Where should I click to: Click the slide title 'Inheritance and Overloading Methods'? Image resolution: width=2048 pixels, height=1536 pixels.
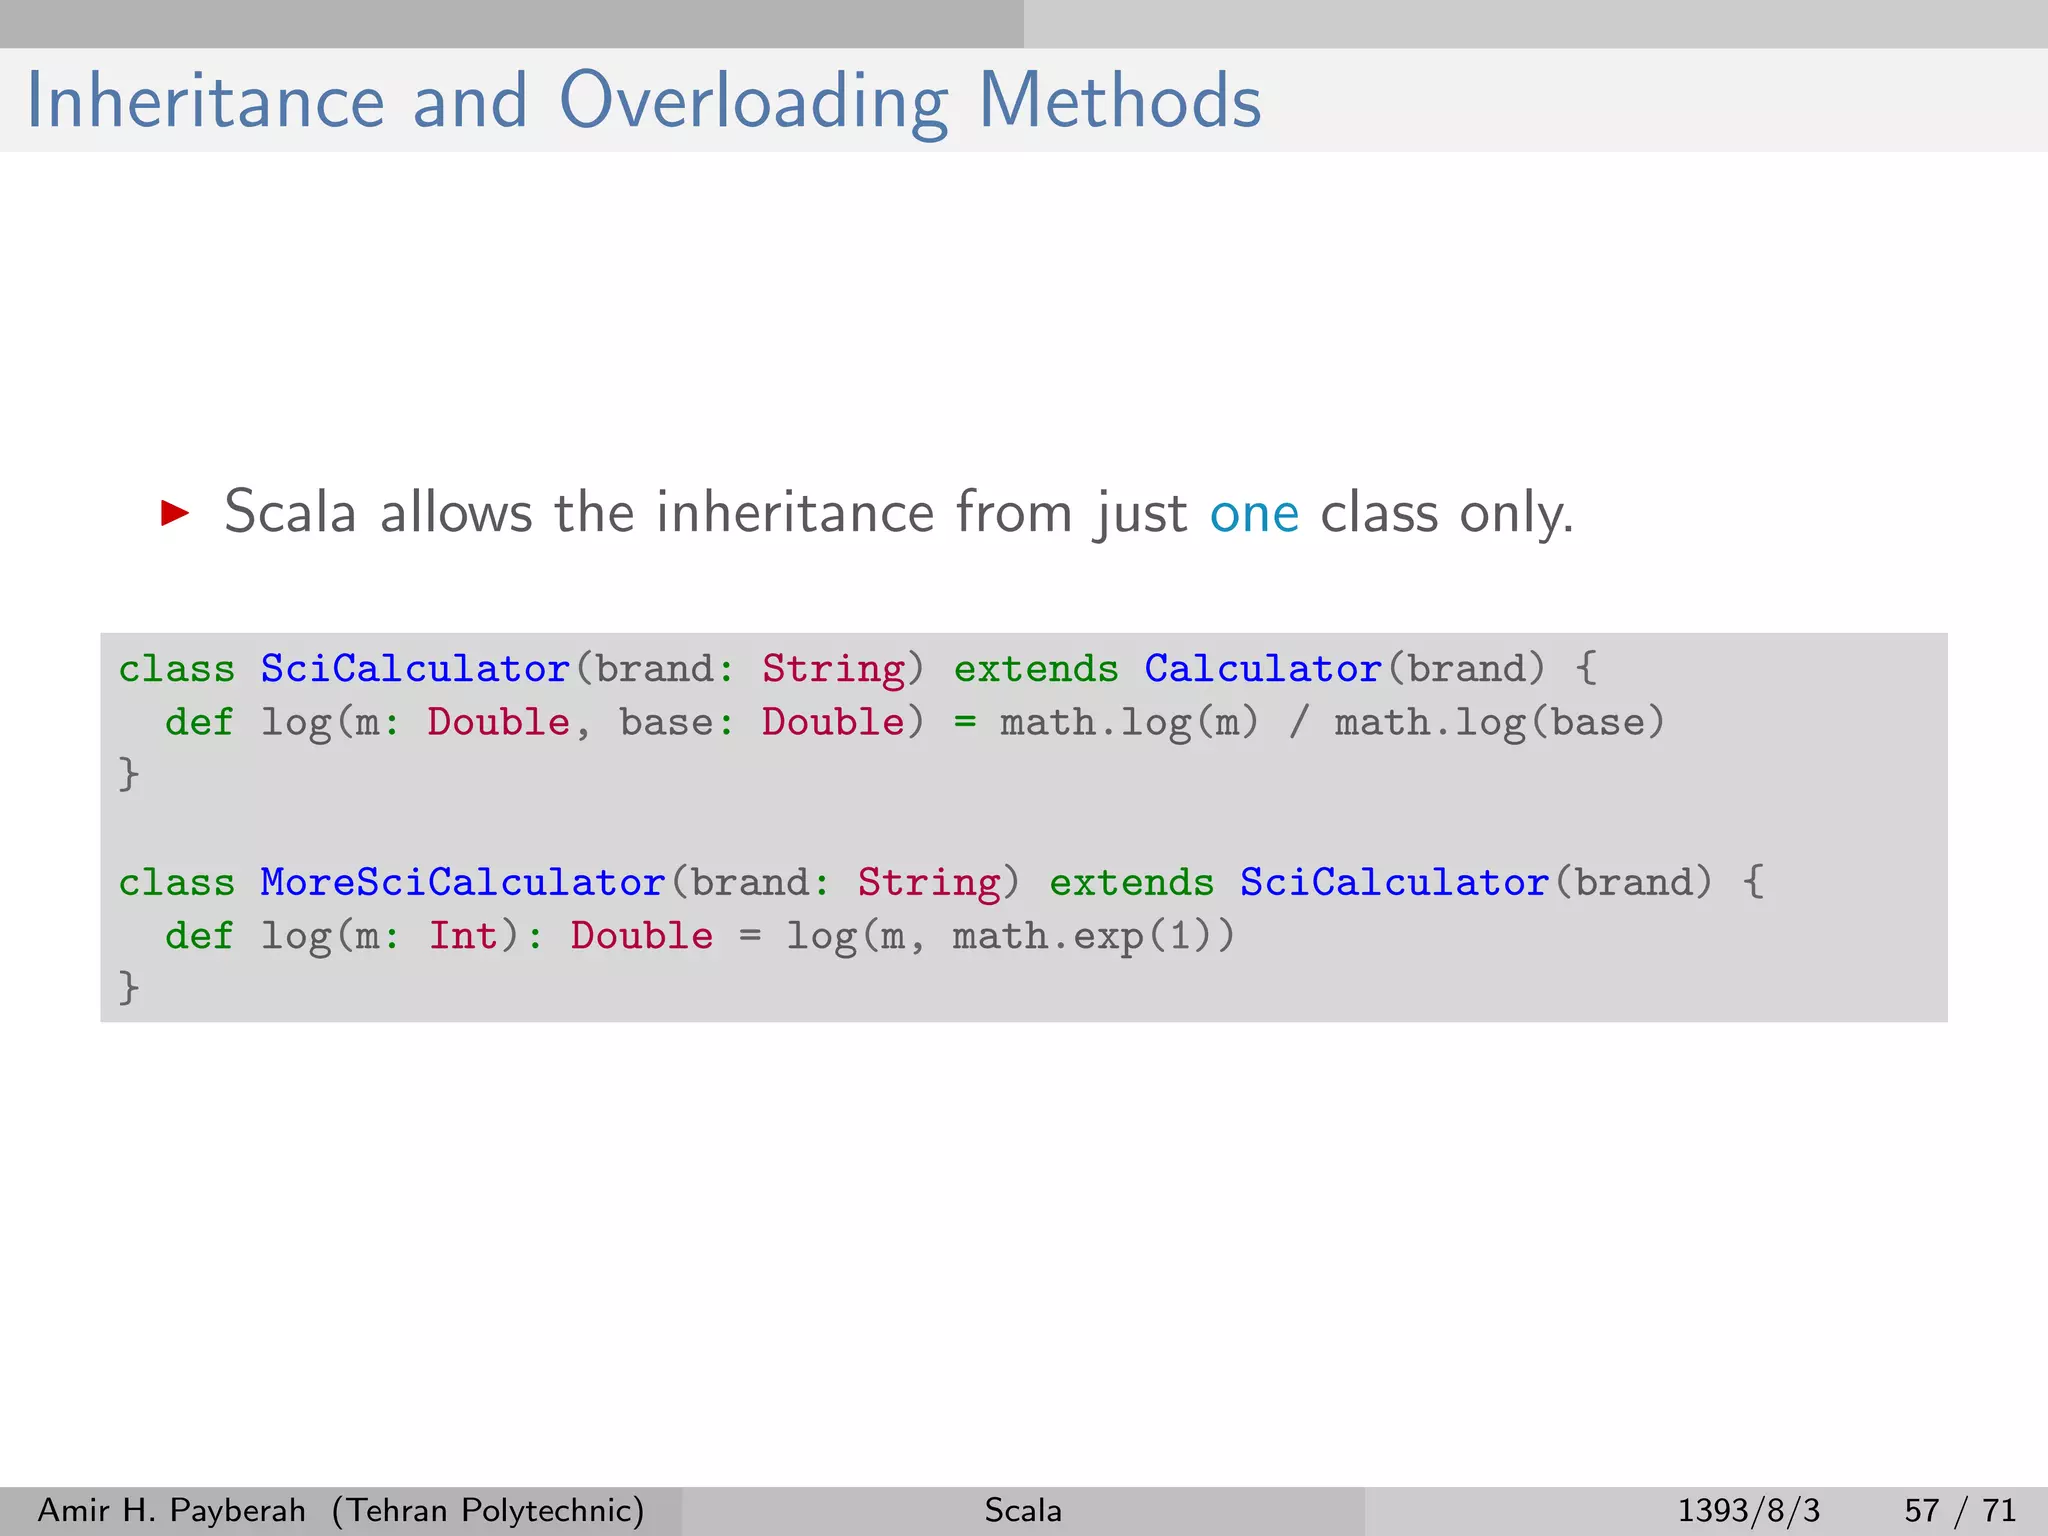point(644,101)
